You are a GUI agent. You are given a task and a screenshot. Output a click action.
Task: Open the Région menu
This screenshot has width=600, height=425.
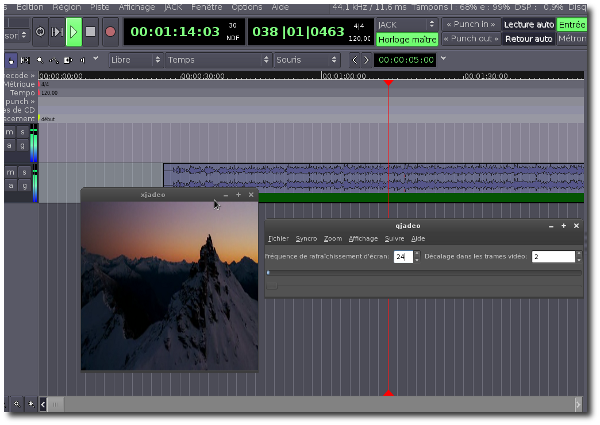pyautogui.click(x=65, y=7)
